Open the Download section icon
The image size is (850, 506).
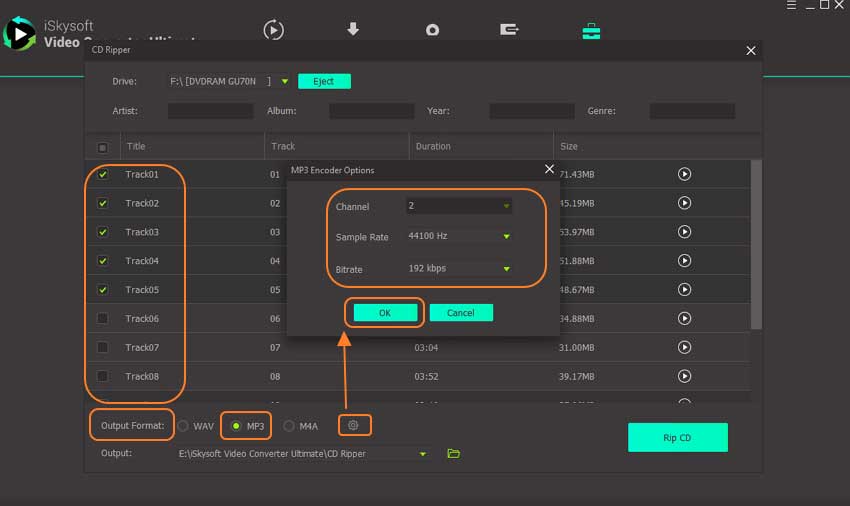(353, 30)
